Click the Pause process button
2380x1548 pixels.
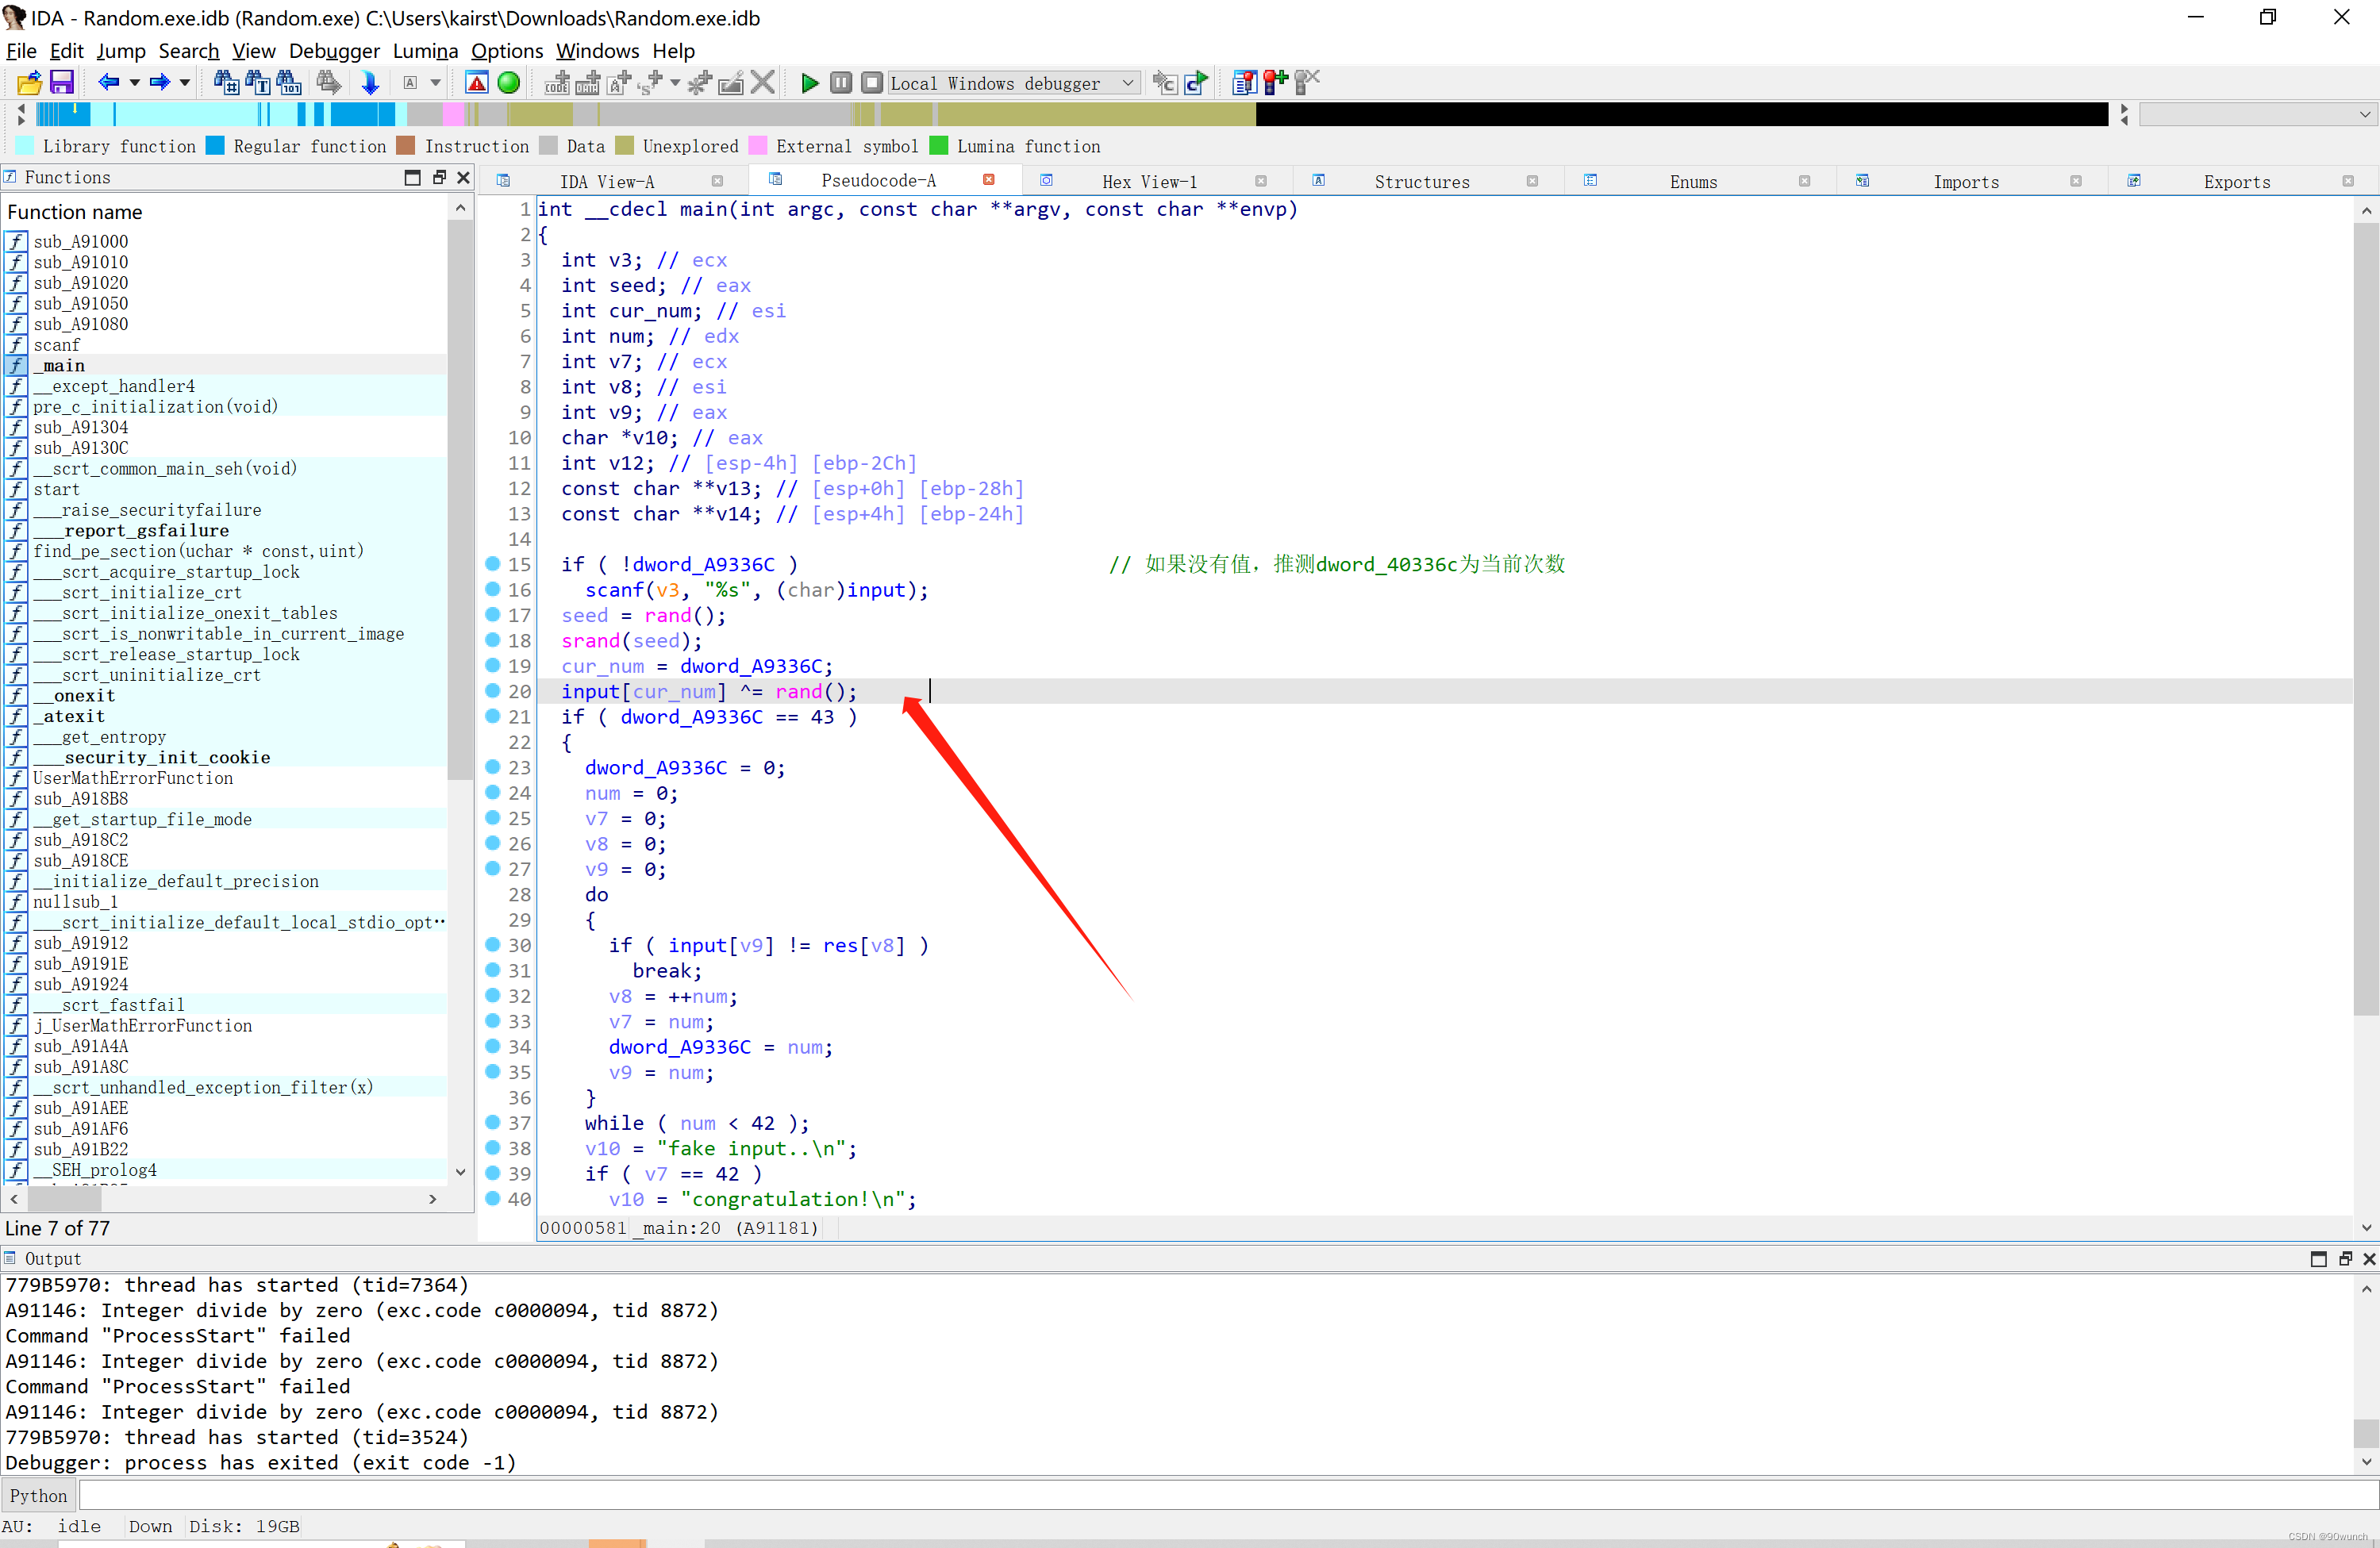click(841, 83)
